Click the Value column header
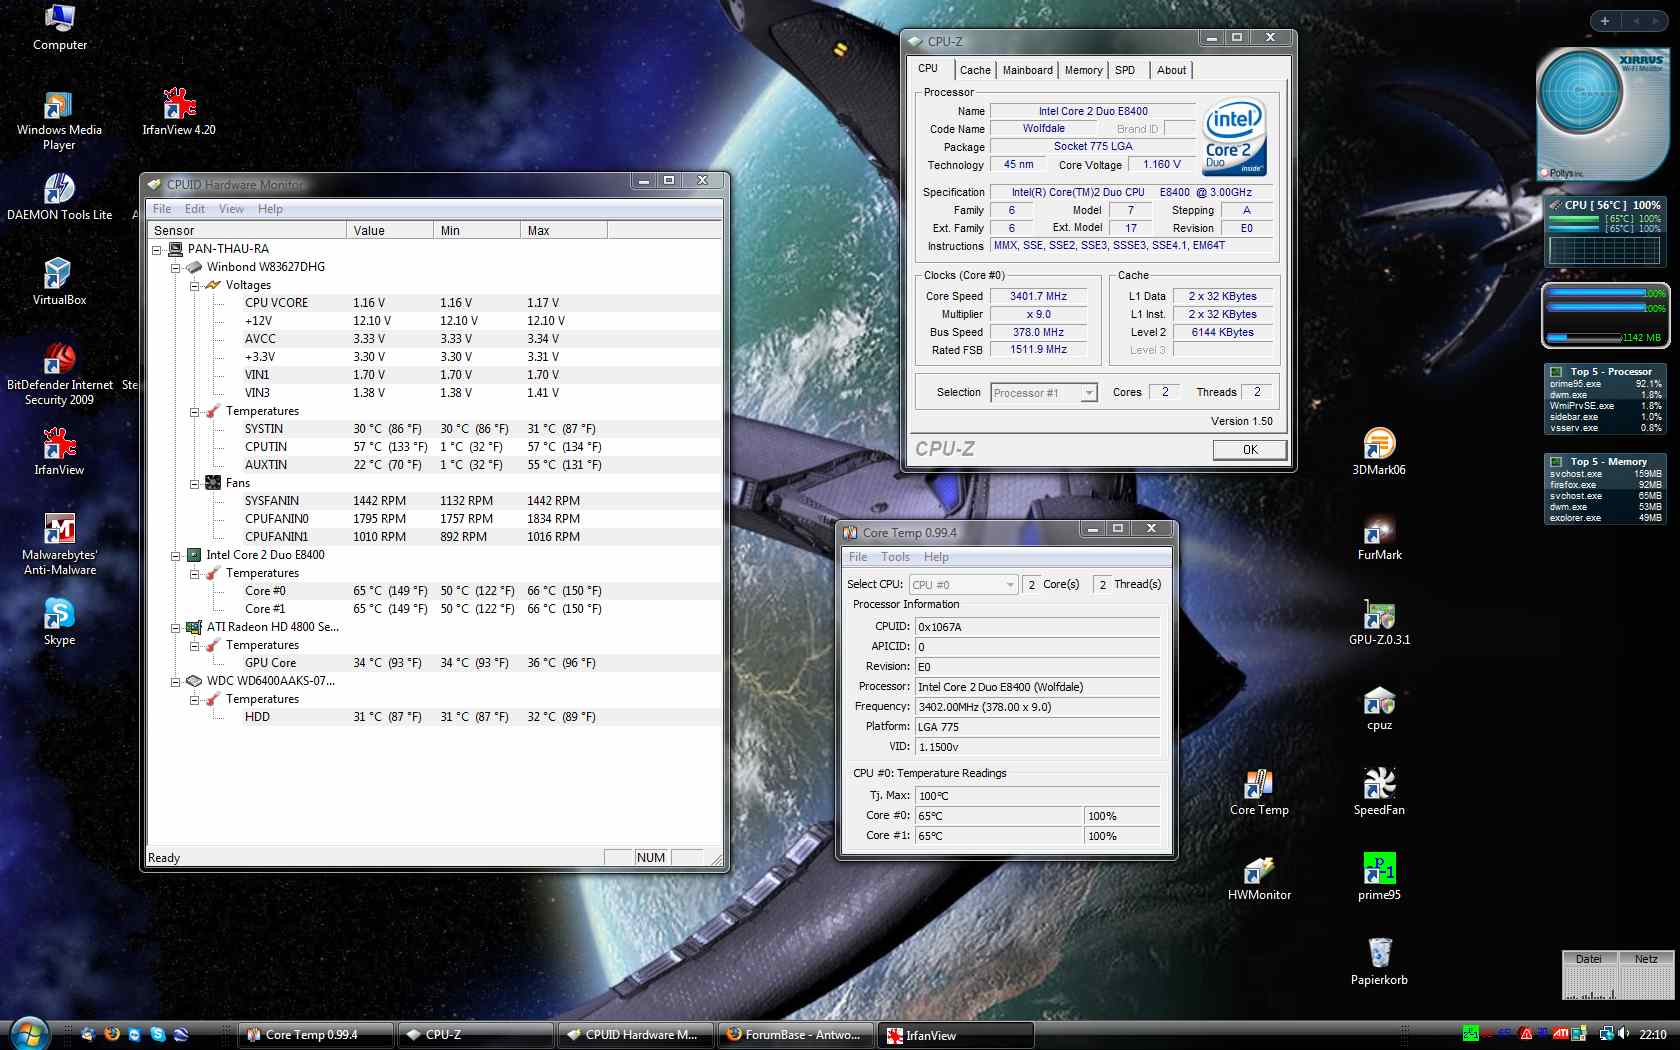This screenshot has width=1680, height=1050. click(x=390, y=230)
